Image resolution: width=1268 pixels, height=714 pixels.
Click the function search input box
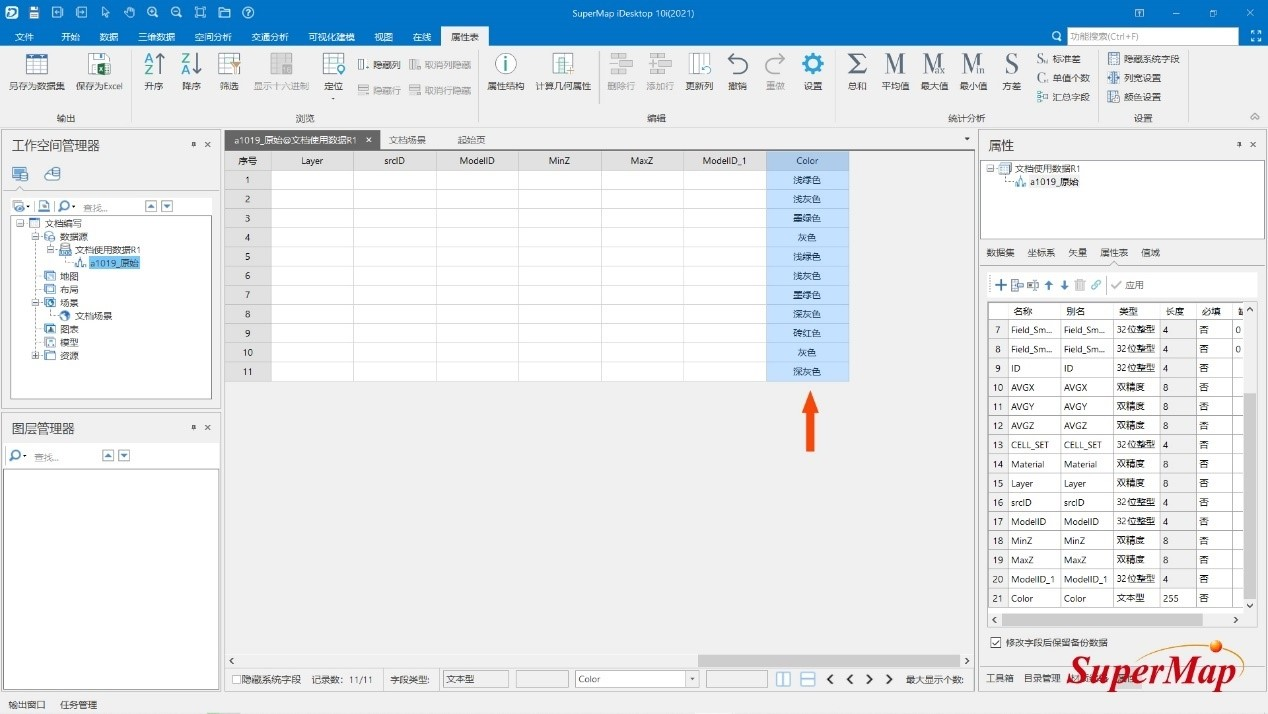(1152, 37)
